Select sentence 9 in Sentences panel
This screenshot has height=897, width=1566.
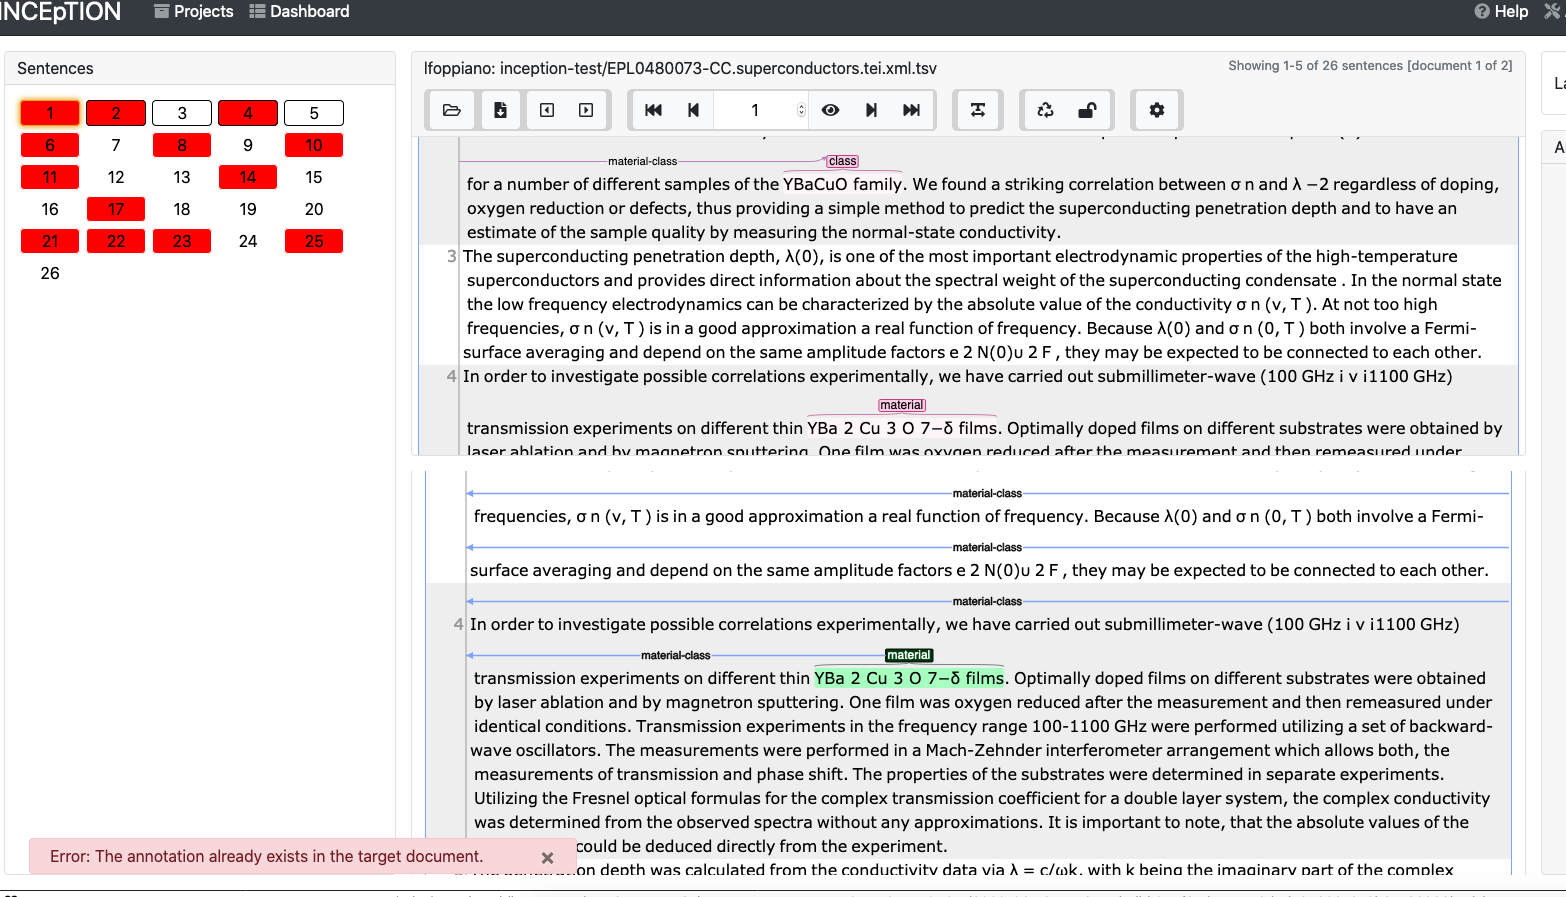(x=248, y=145)
